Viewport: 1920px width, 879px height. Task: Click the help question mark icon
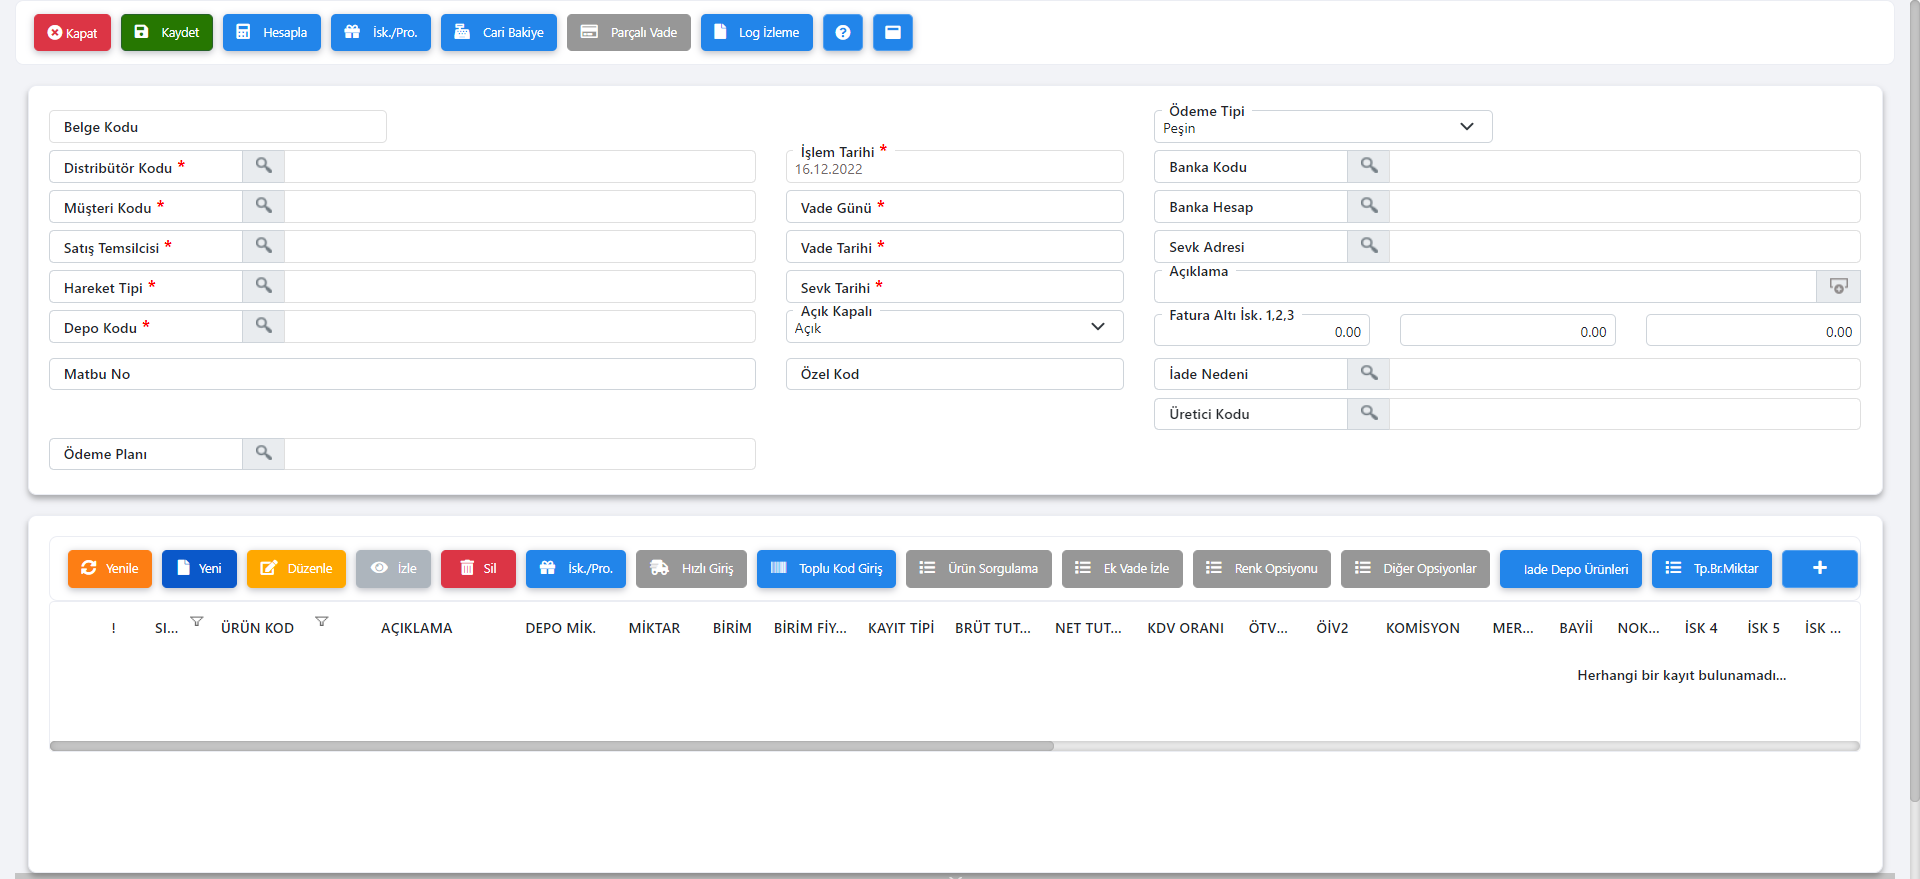click(x=842, y=33)
